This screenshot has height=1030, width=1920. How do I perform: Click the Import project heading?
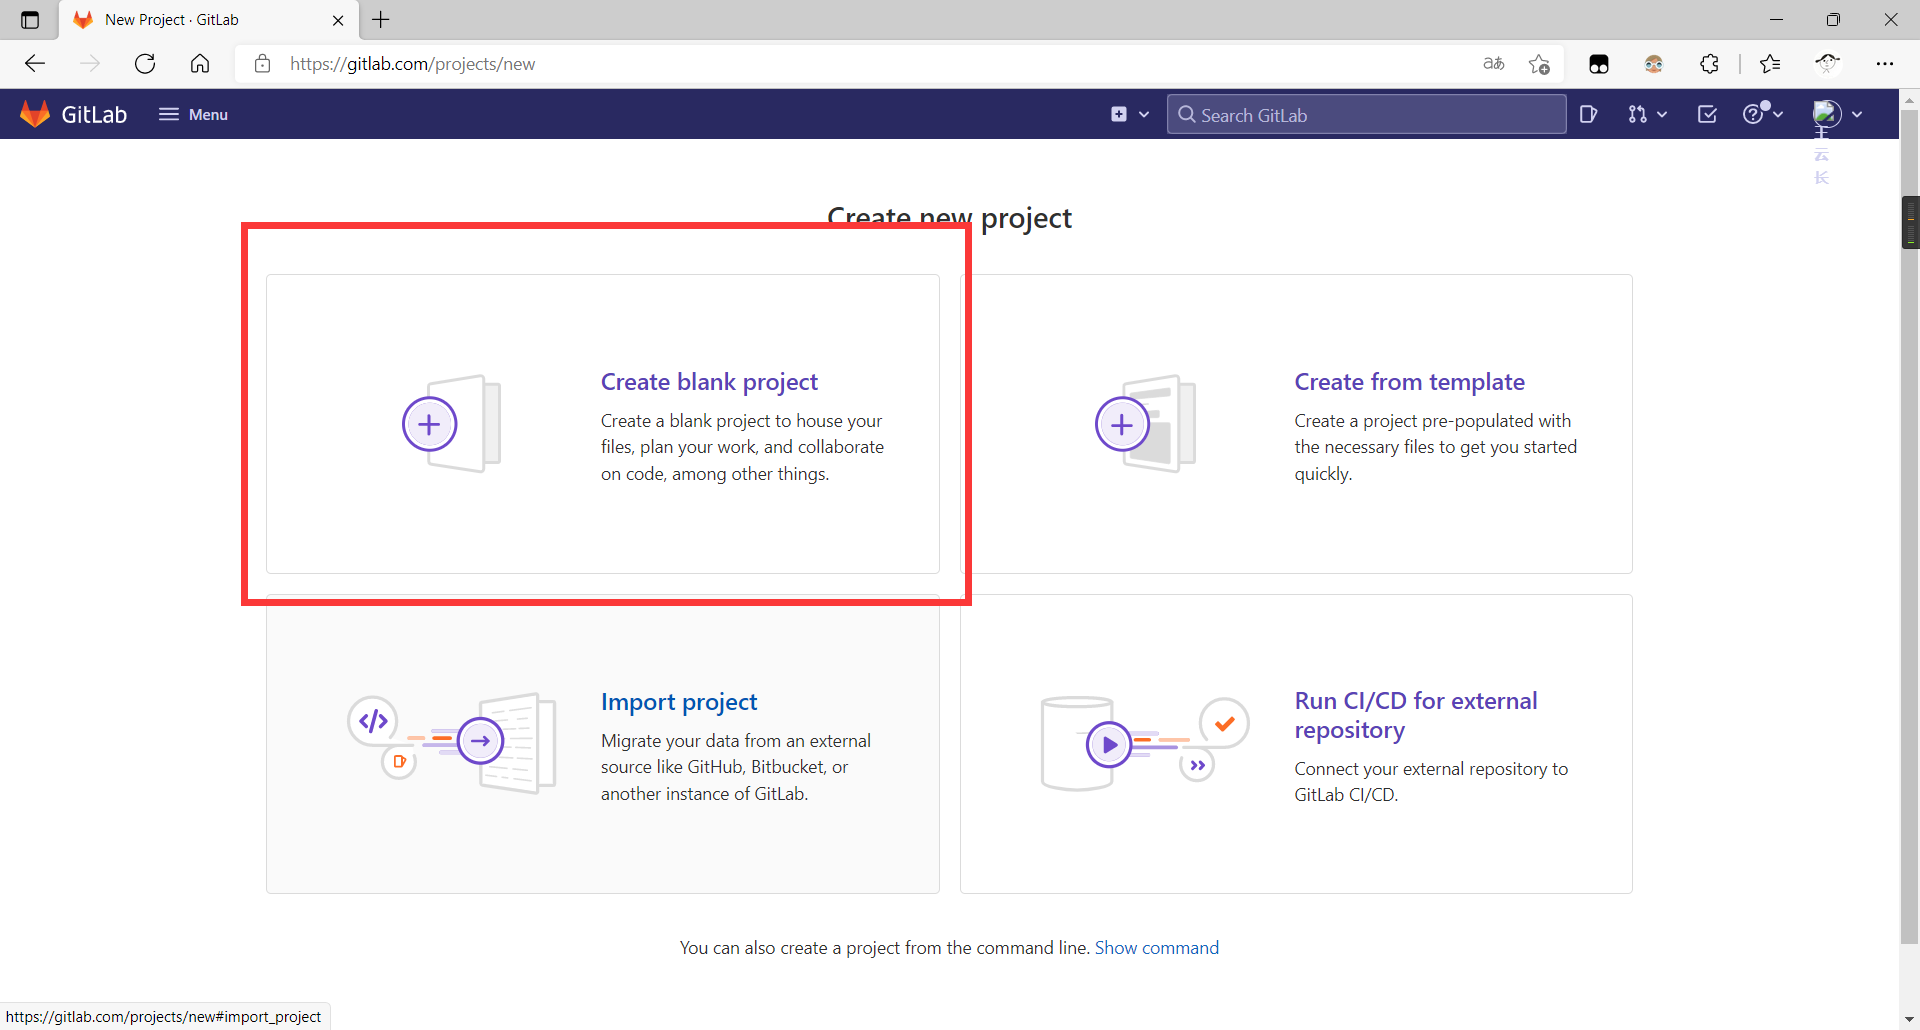click(x=679, y=702)
